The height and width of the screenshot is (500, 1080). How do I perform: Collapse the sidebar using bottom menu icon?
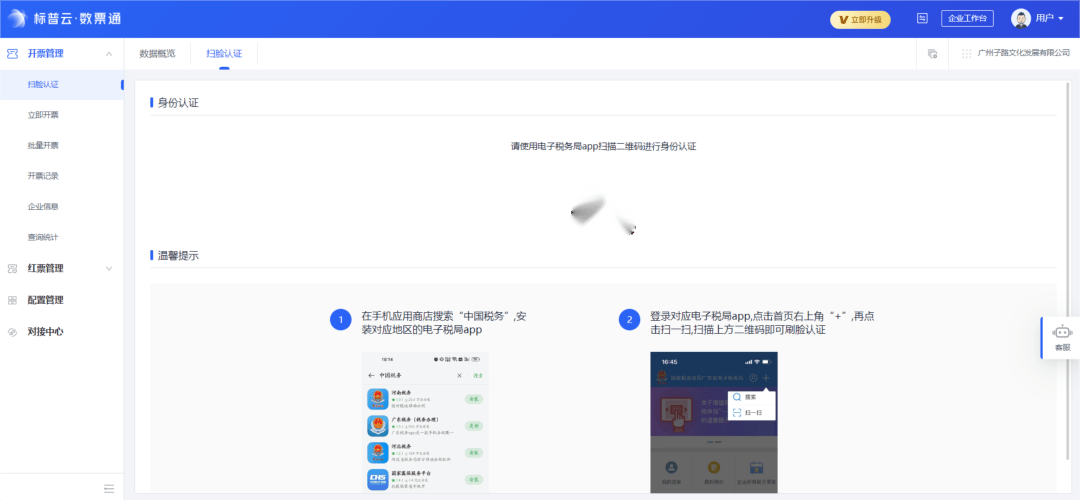109,488
